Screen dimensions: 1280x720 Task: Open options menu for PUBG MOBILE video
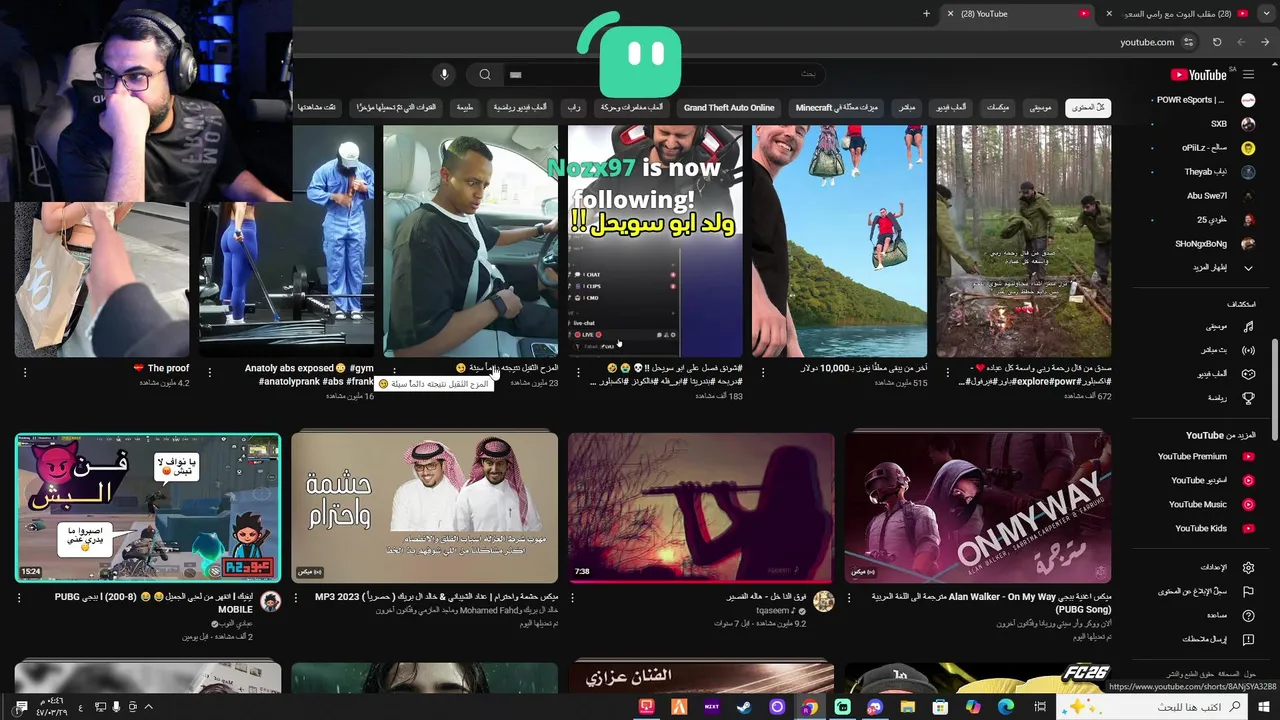19,600
